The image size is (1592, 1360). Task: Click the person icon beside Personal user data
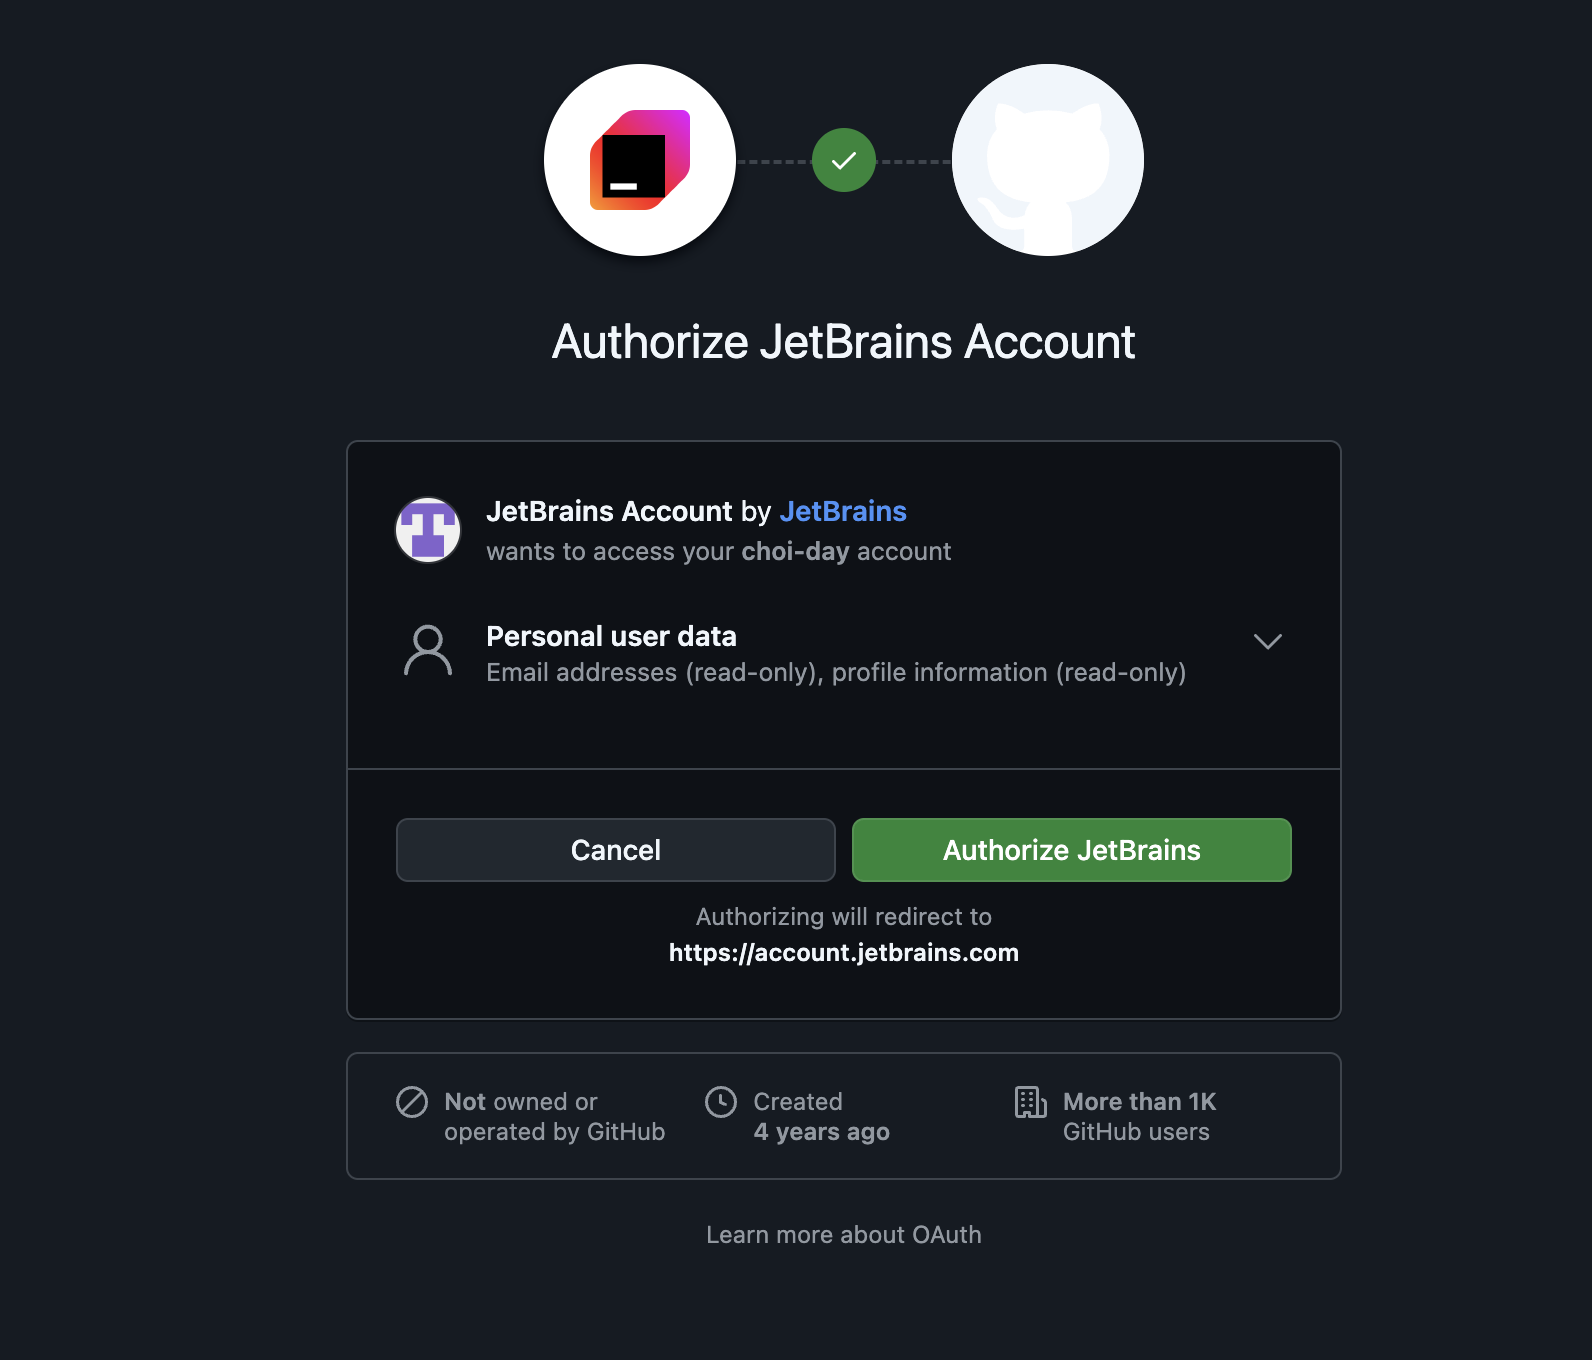coord(428,651)
